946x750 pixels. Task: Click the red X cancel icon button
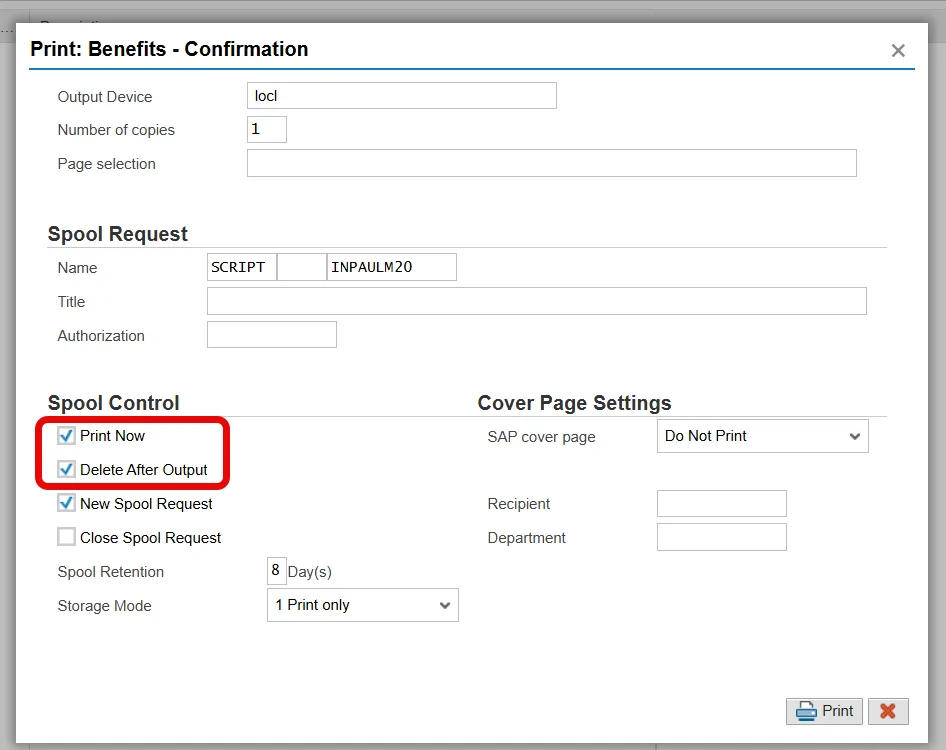(x=888, y=711)
